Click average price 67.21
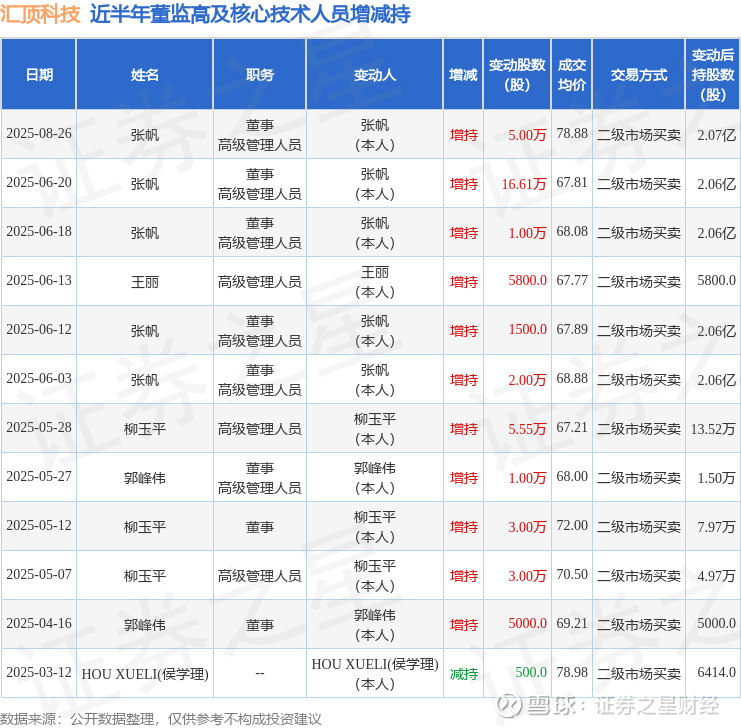Image resolution: width=741 pixels, height=728 pixels. [572, 427]
